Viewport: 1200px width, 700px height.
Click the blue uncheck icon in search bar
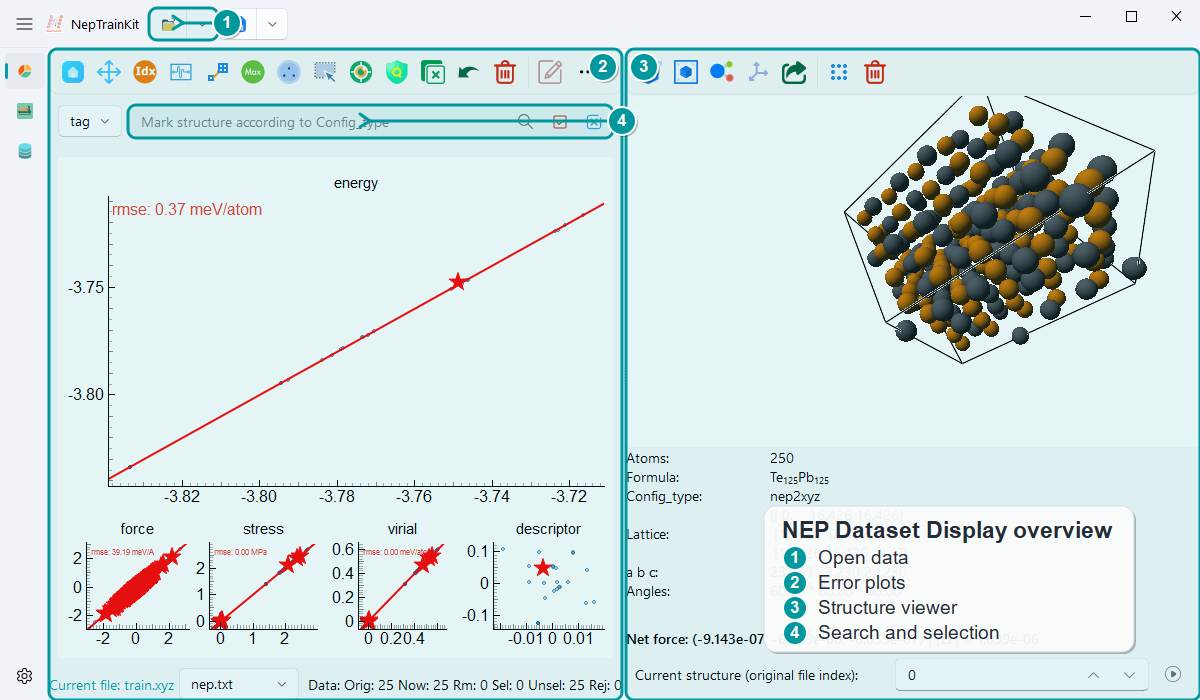tap(594, 122)
